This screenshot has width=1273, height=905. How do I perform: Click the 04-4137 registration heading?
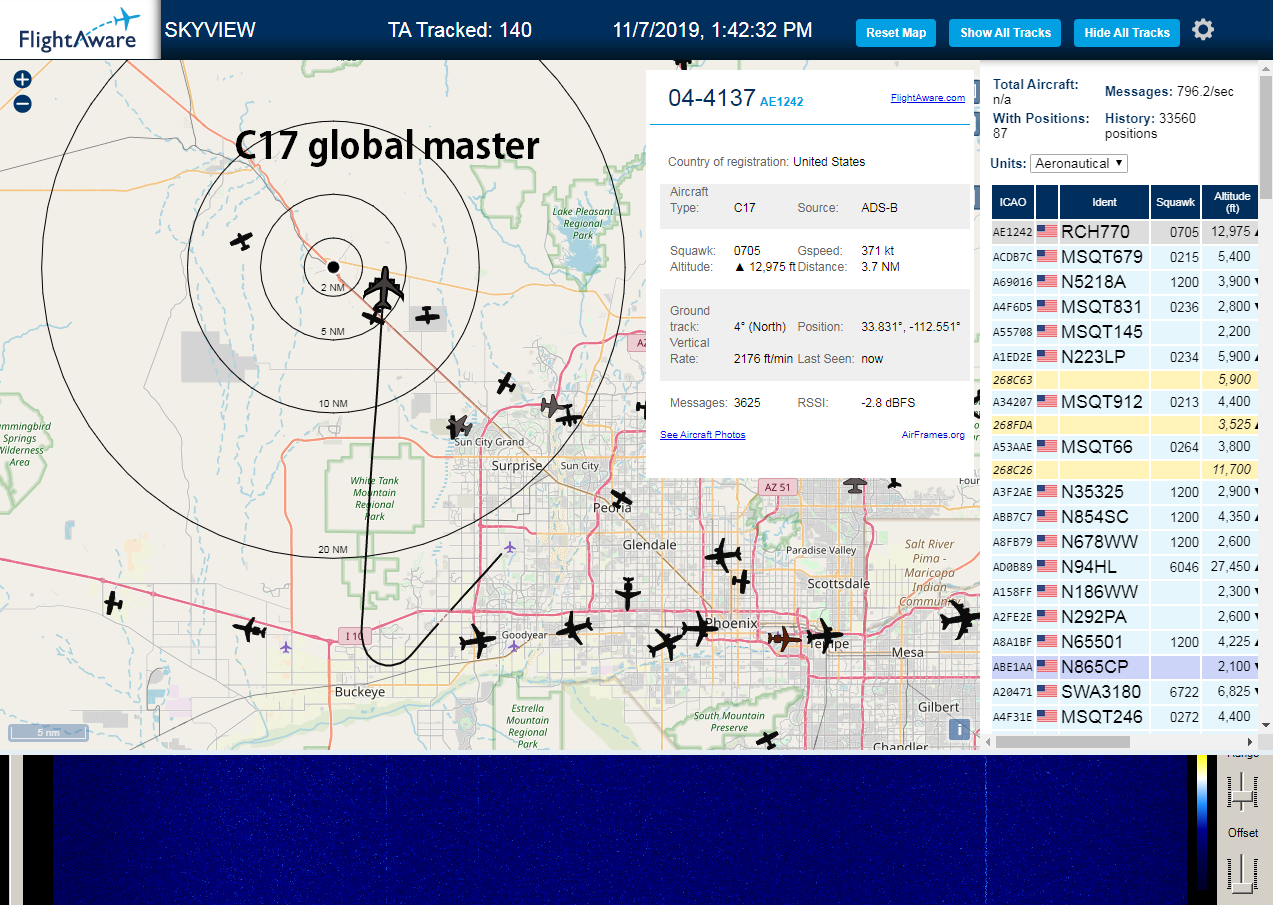pyautogui.click(x=712, y=98)
